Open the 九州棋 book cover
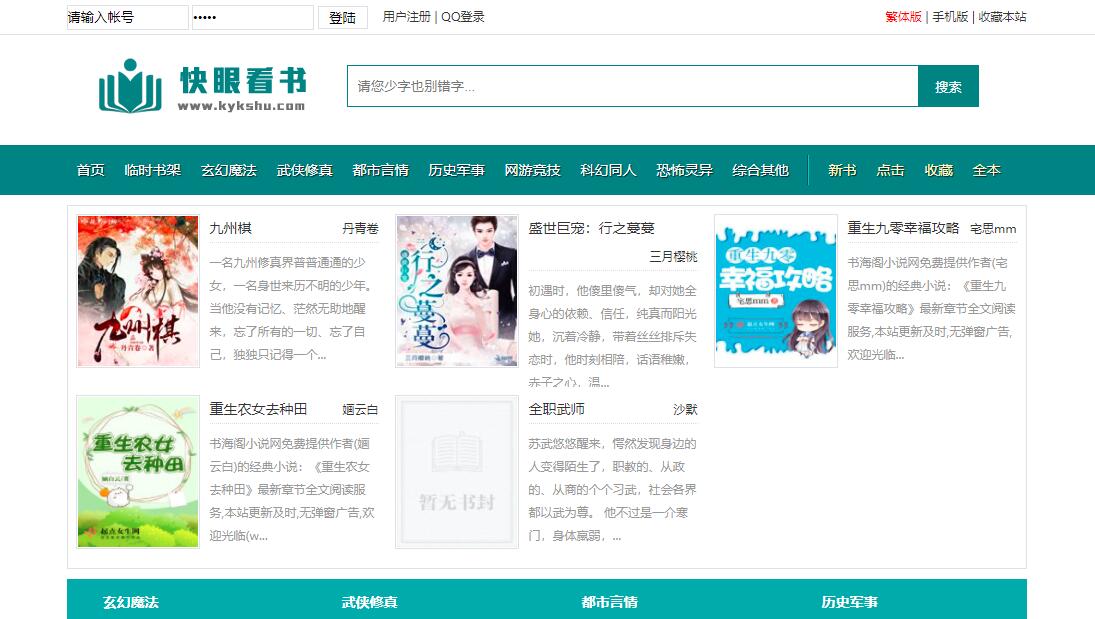 138,291
